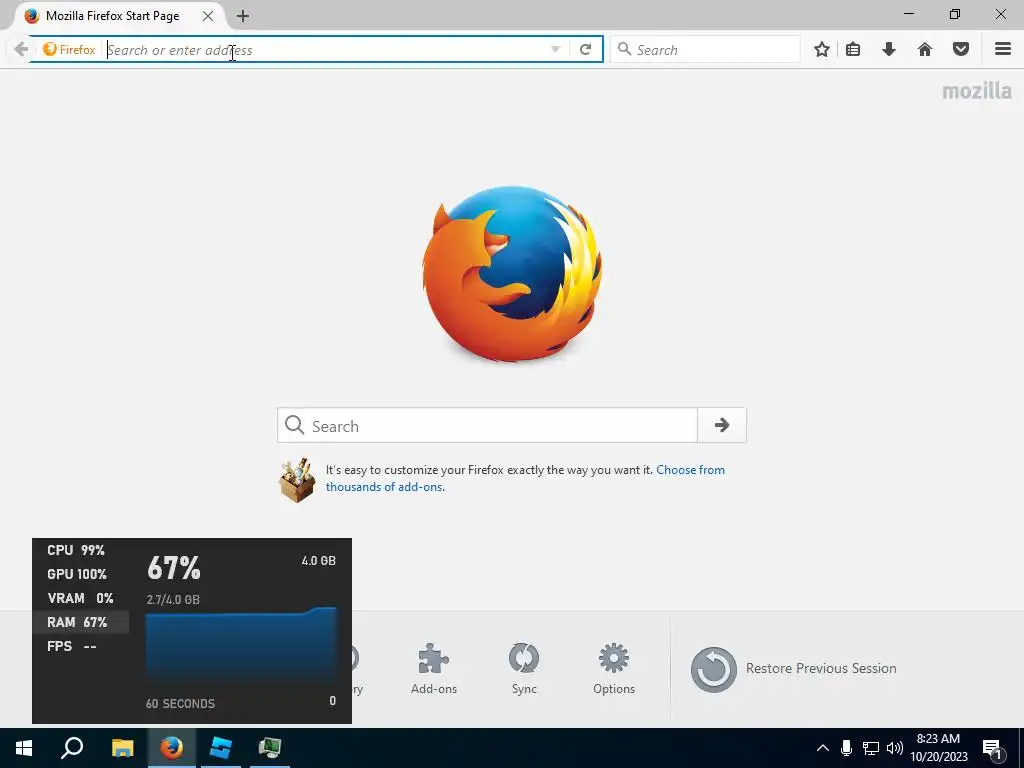1024x768 pixels.
Task: Select the Mozilla Firefox Start Page tab
Action: (x=111, y=16)
